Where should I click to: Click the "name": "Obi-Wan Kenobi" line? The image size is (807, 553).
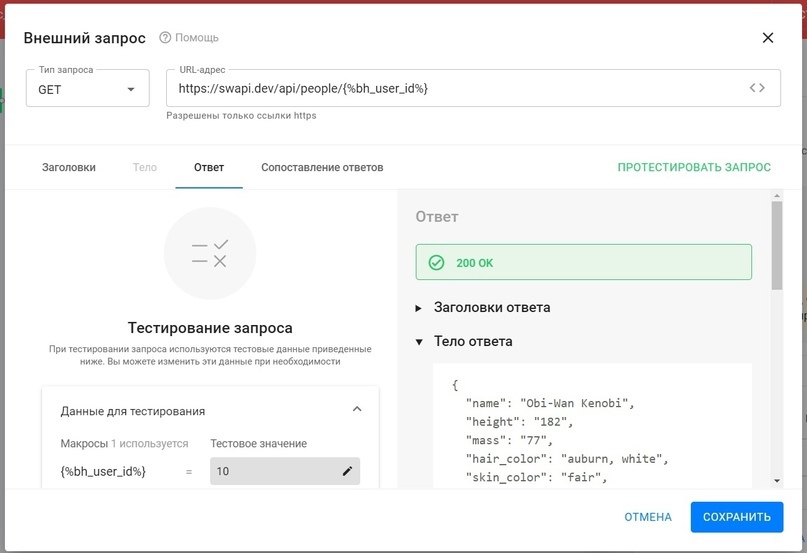pos(550,403)
